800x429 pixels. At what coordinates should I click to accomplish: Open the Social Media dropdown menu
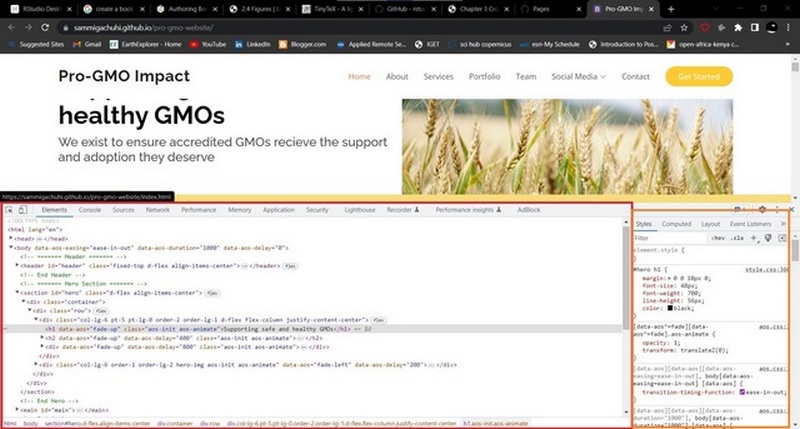pyautogui.click(x=579, y=77)
